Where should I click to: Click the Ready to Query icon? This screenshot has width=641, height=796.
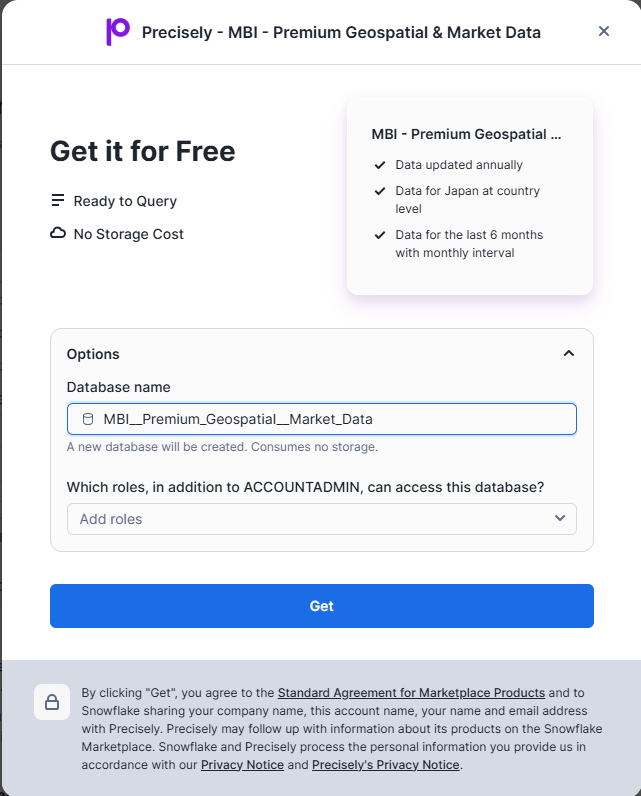pos(58,201)
